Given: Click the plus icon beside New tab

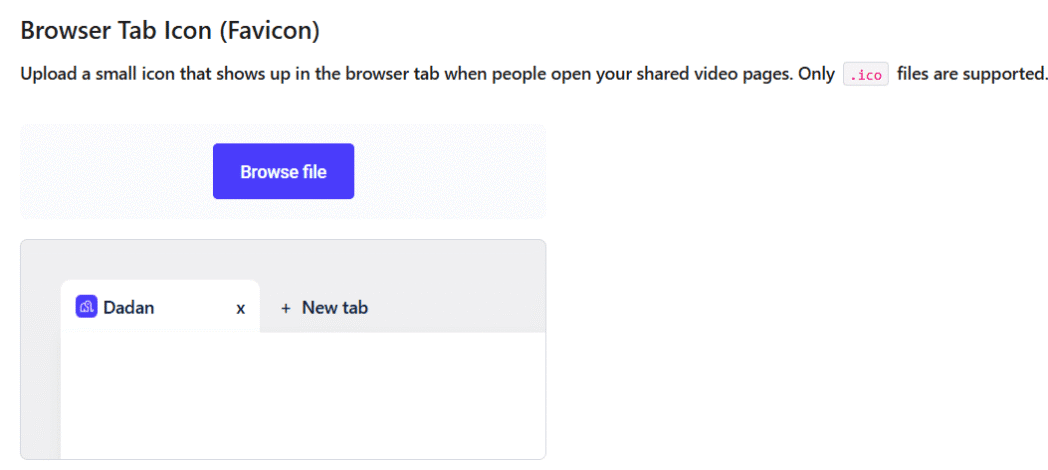Looking at the screenshot, I should tap(285, 308).
